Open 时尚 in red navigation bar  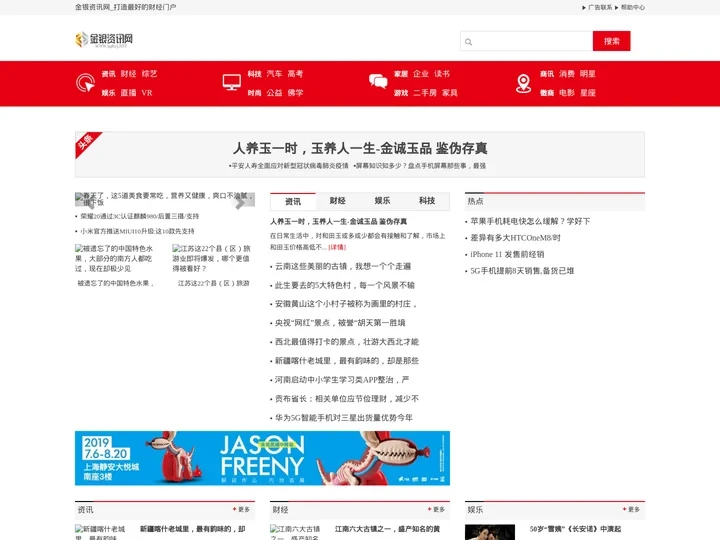[x=254, y=93]
